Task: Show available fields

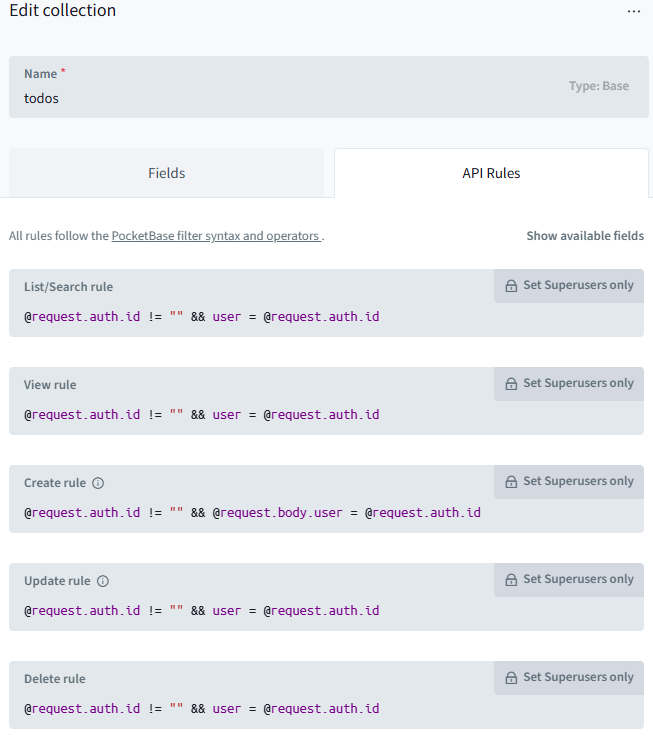Action: [x=585, y=236]
